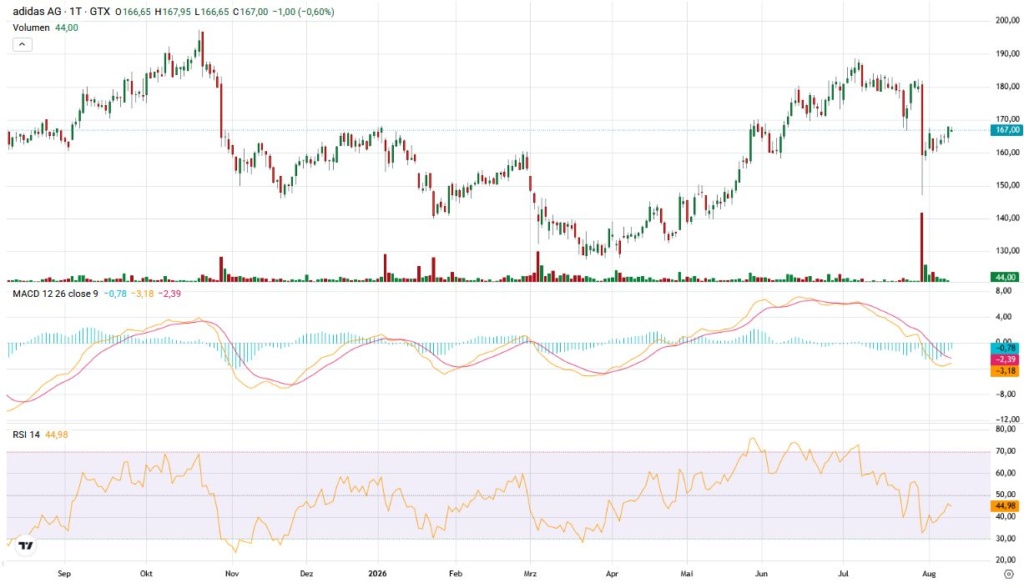This screenshot has height=588, width=1024.
Task: Click the volume value label 44,00 on axis
Action: coord(1006,277)
